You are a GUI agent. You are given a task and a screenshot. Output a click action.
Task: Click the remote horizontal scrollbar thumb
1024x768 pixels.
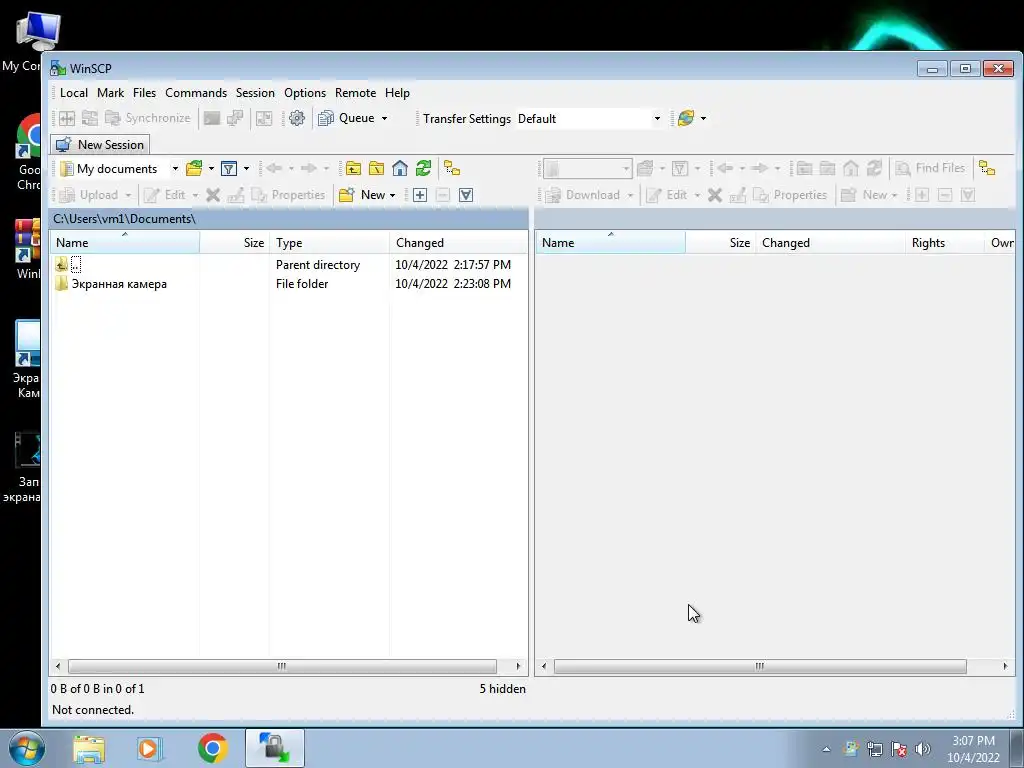pyautogui.click(x=760, y=666)
